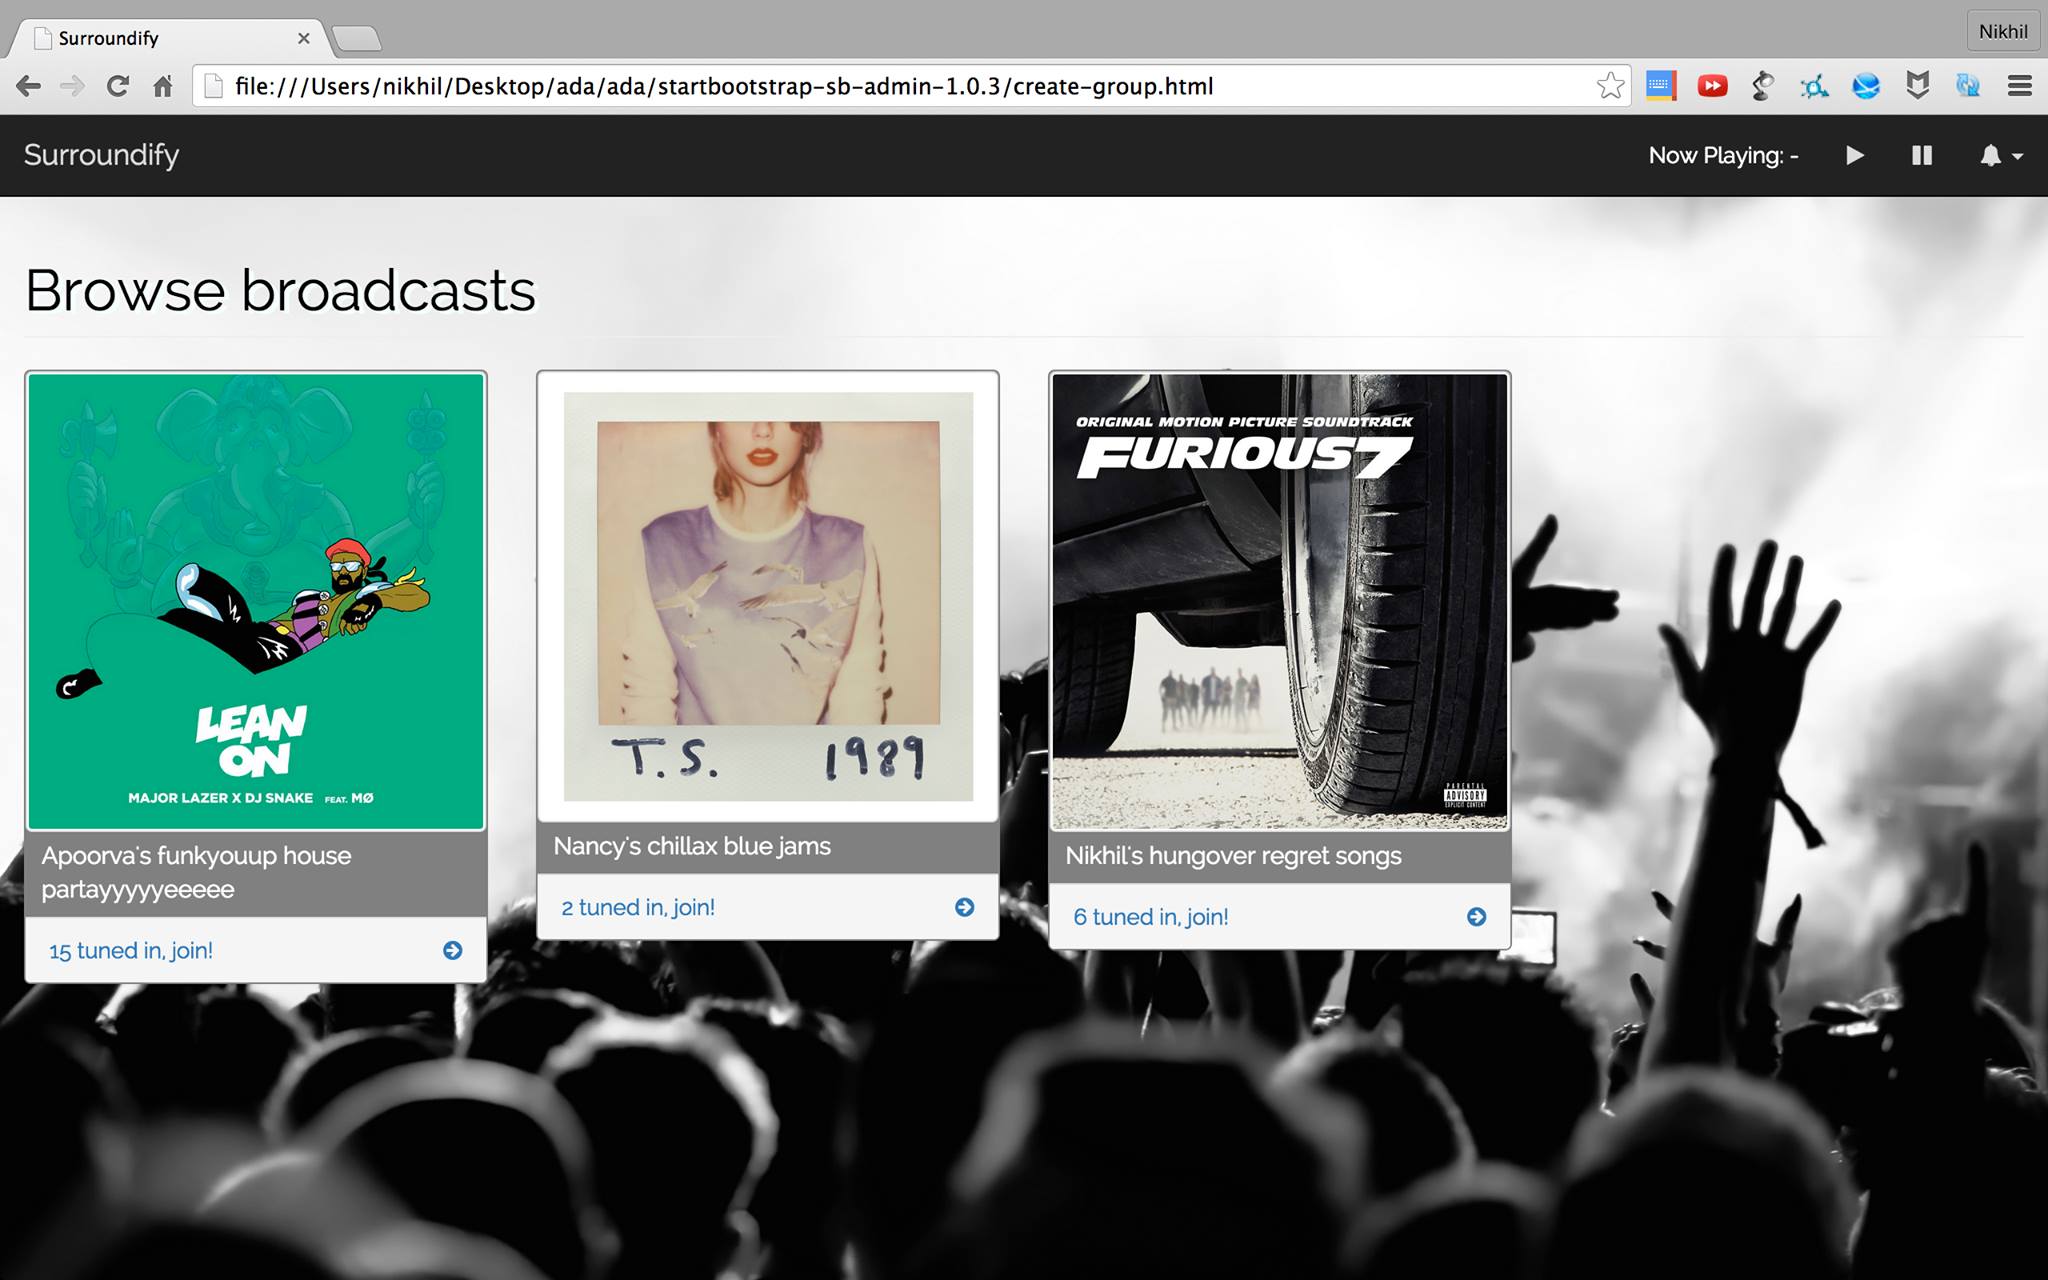Join the broadcast with 15 tuned in
Image resolution: width=2048 pixels, height=1280 pixels.
click(131, 950)
